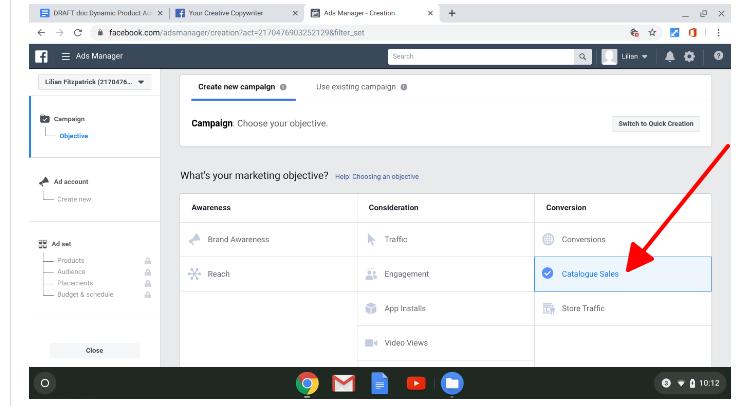Select the Catalogue Sales objective
The width and height of the screenshot is (748, 406).
[623, 274]
